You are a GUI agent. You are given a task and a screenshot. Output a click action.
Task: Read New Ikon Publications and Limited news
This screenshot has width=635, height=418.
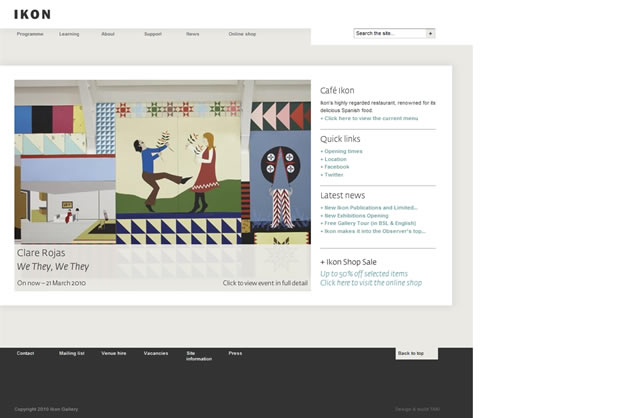pos(369,207)
